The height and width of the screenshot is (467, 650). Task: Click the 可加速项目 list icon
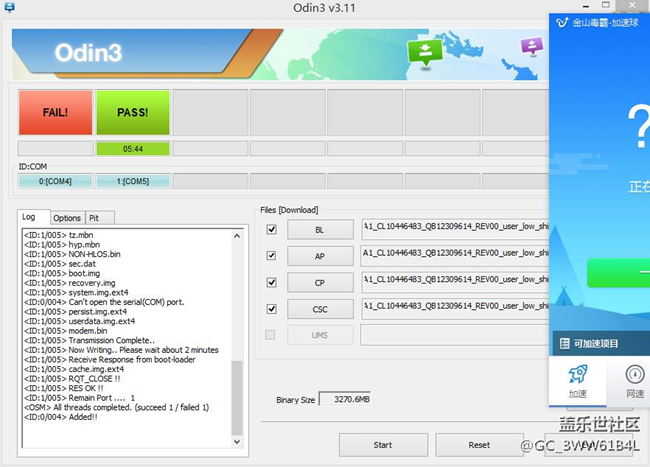point(563,343)
